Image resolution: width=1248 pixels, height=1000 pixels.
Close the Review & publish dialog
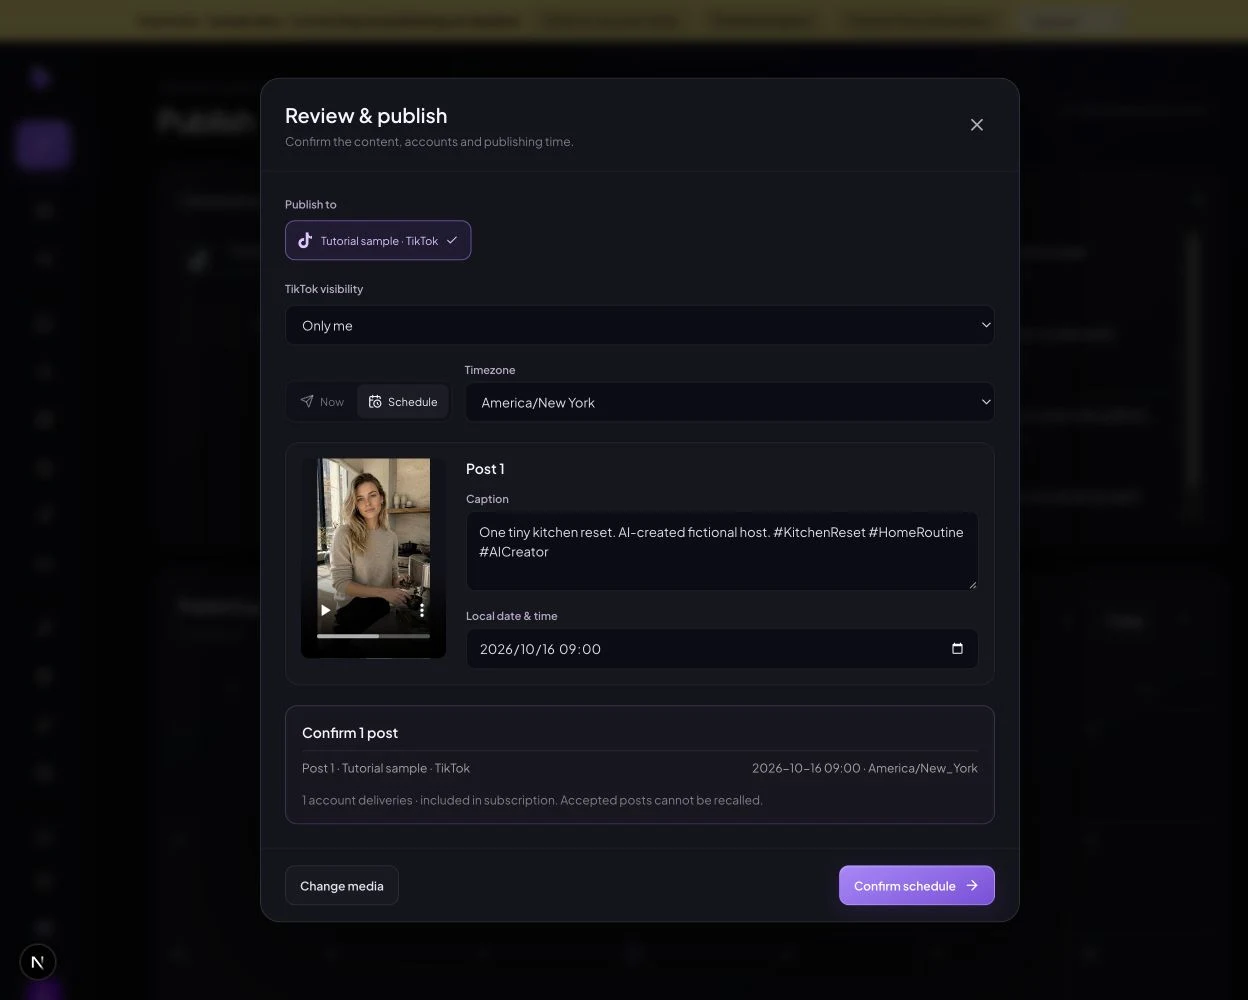click(977, 125)
